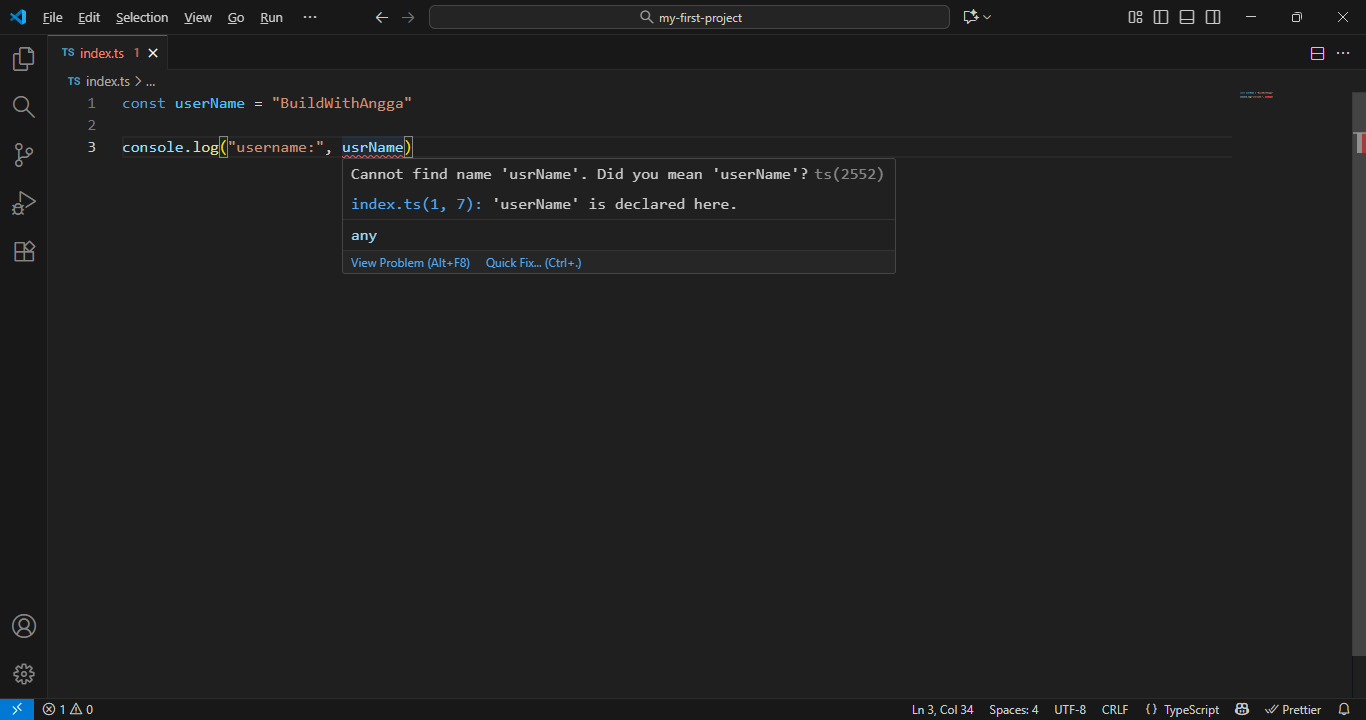Toggle the primary side bar layout button
The height and width of the screenshot is (720, 1366).
pyautogui.click(x=1161, y=17)
